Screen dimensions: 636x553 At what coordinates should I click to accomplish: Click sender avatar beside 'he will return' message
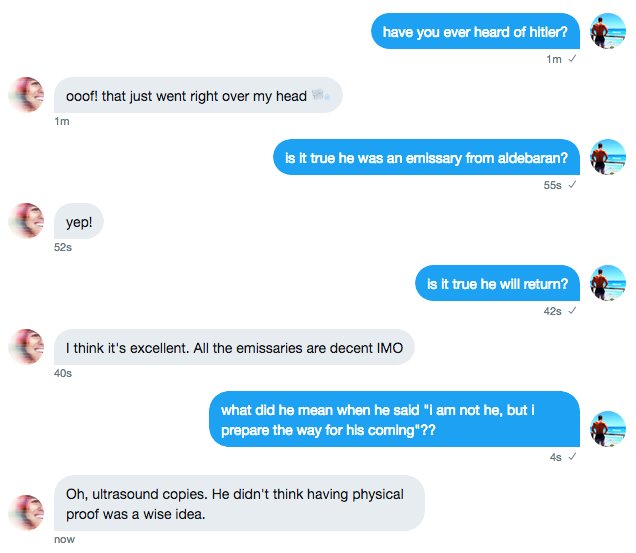(x=607, y=283)
